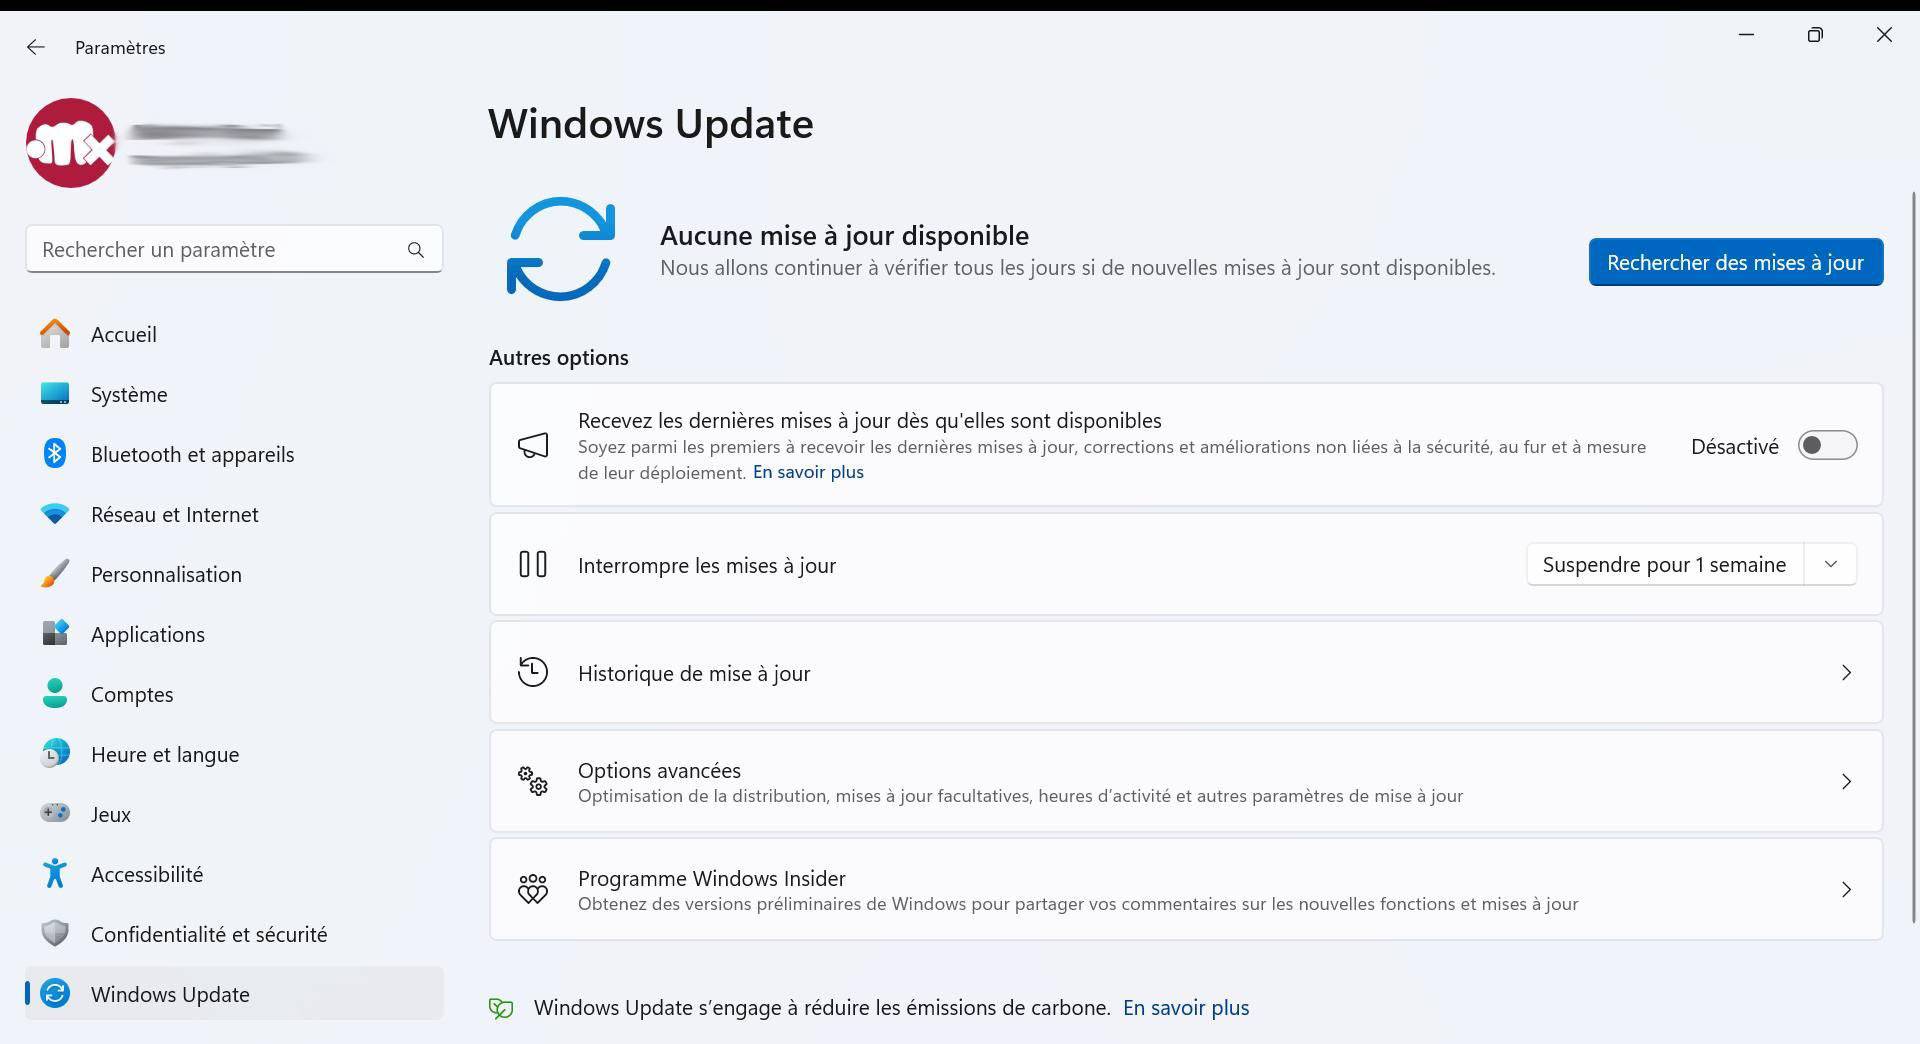Open Confidentialité et sécurité section
Screen dimensions: 1920x1044
[234, 934]
